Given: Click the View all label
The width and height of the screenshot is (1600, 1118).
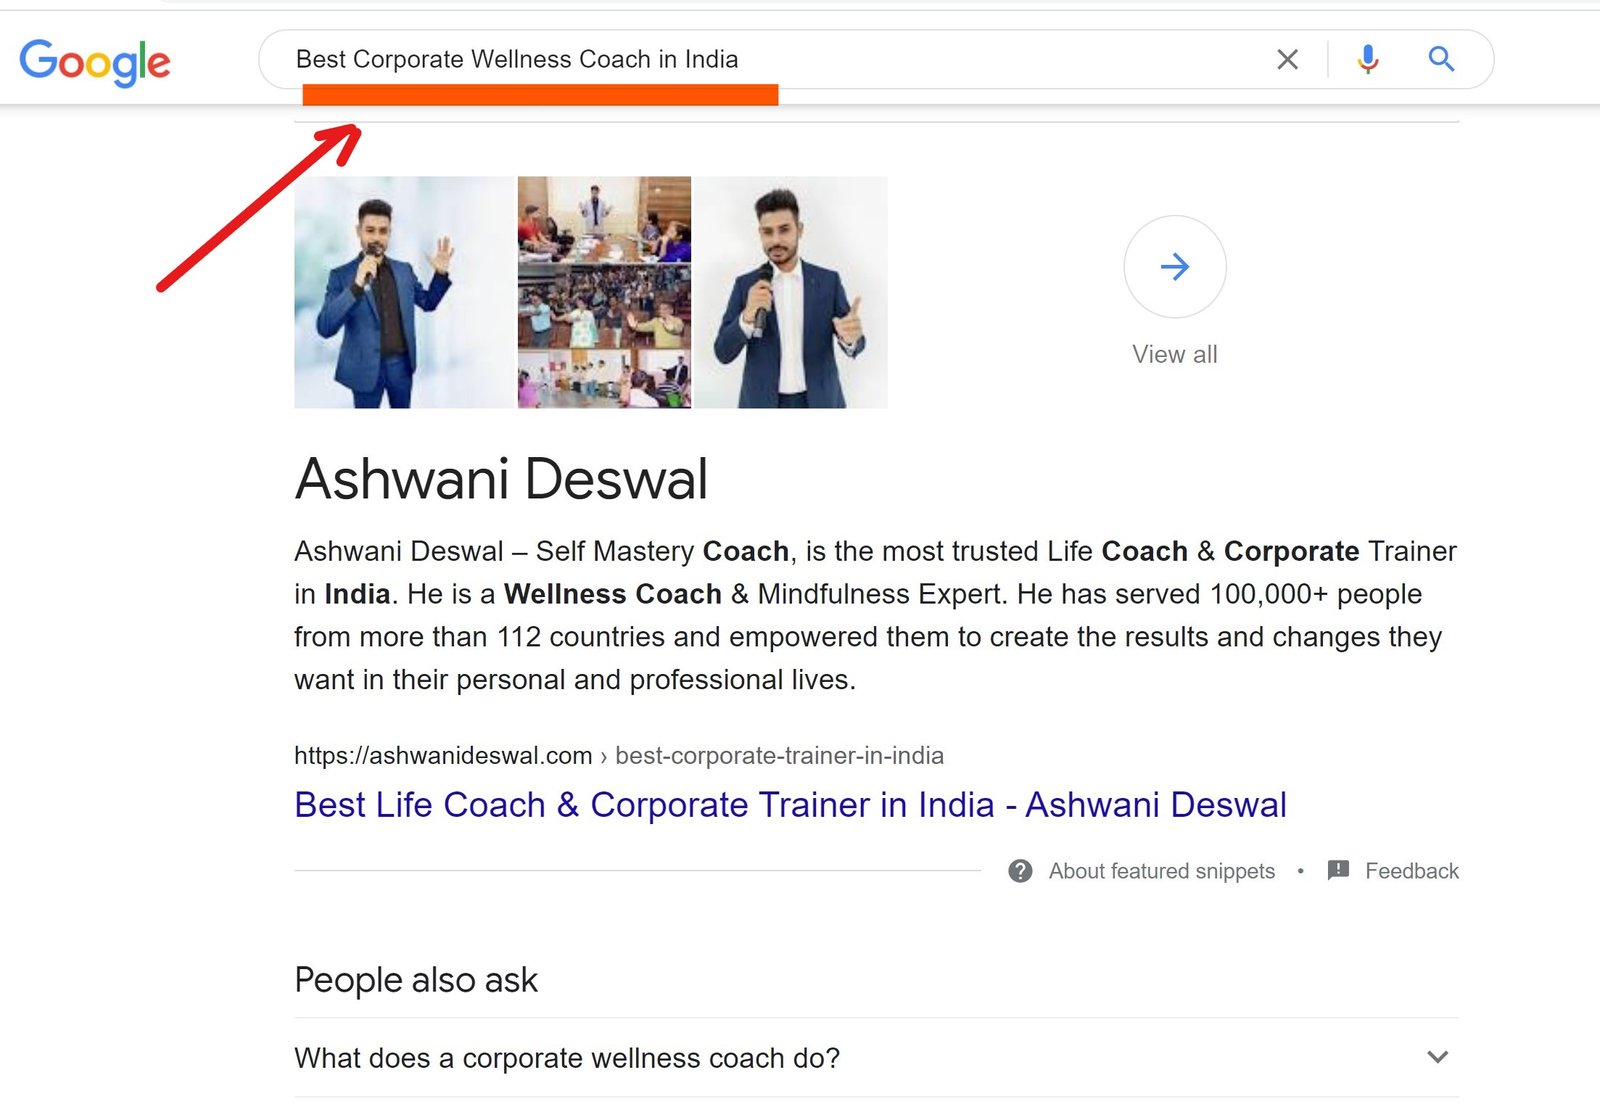Looking at the screenshot, I should click(x=1175, y=354).
